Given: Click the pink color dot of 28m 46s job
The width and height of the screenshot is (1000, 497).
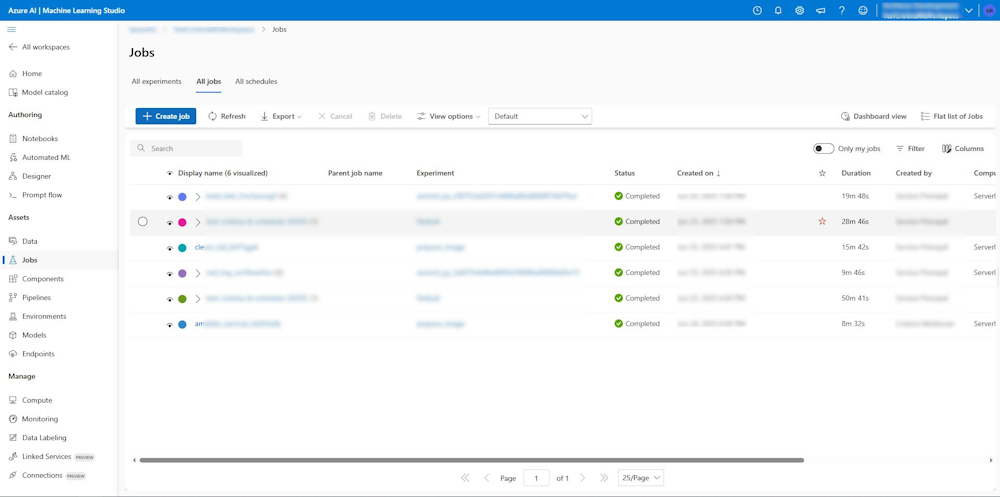Looking at the screenshot, I should coord(182,222).
